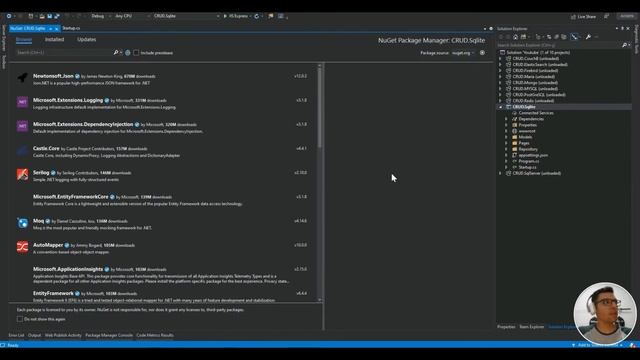Click the Live Share button
This screenshot has width=640, height=360.
584,17
